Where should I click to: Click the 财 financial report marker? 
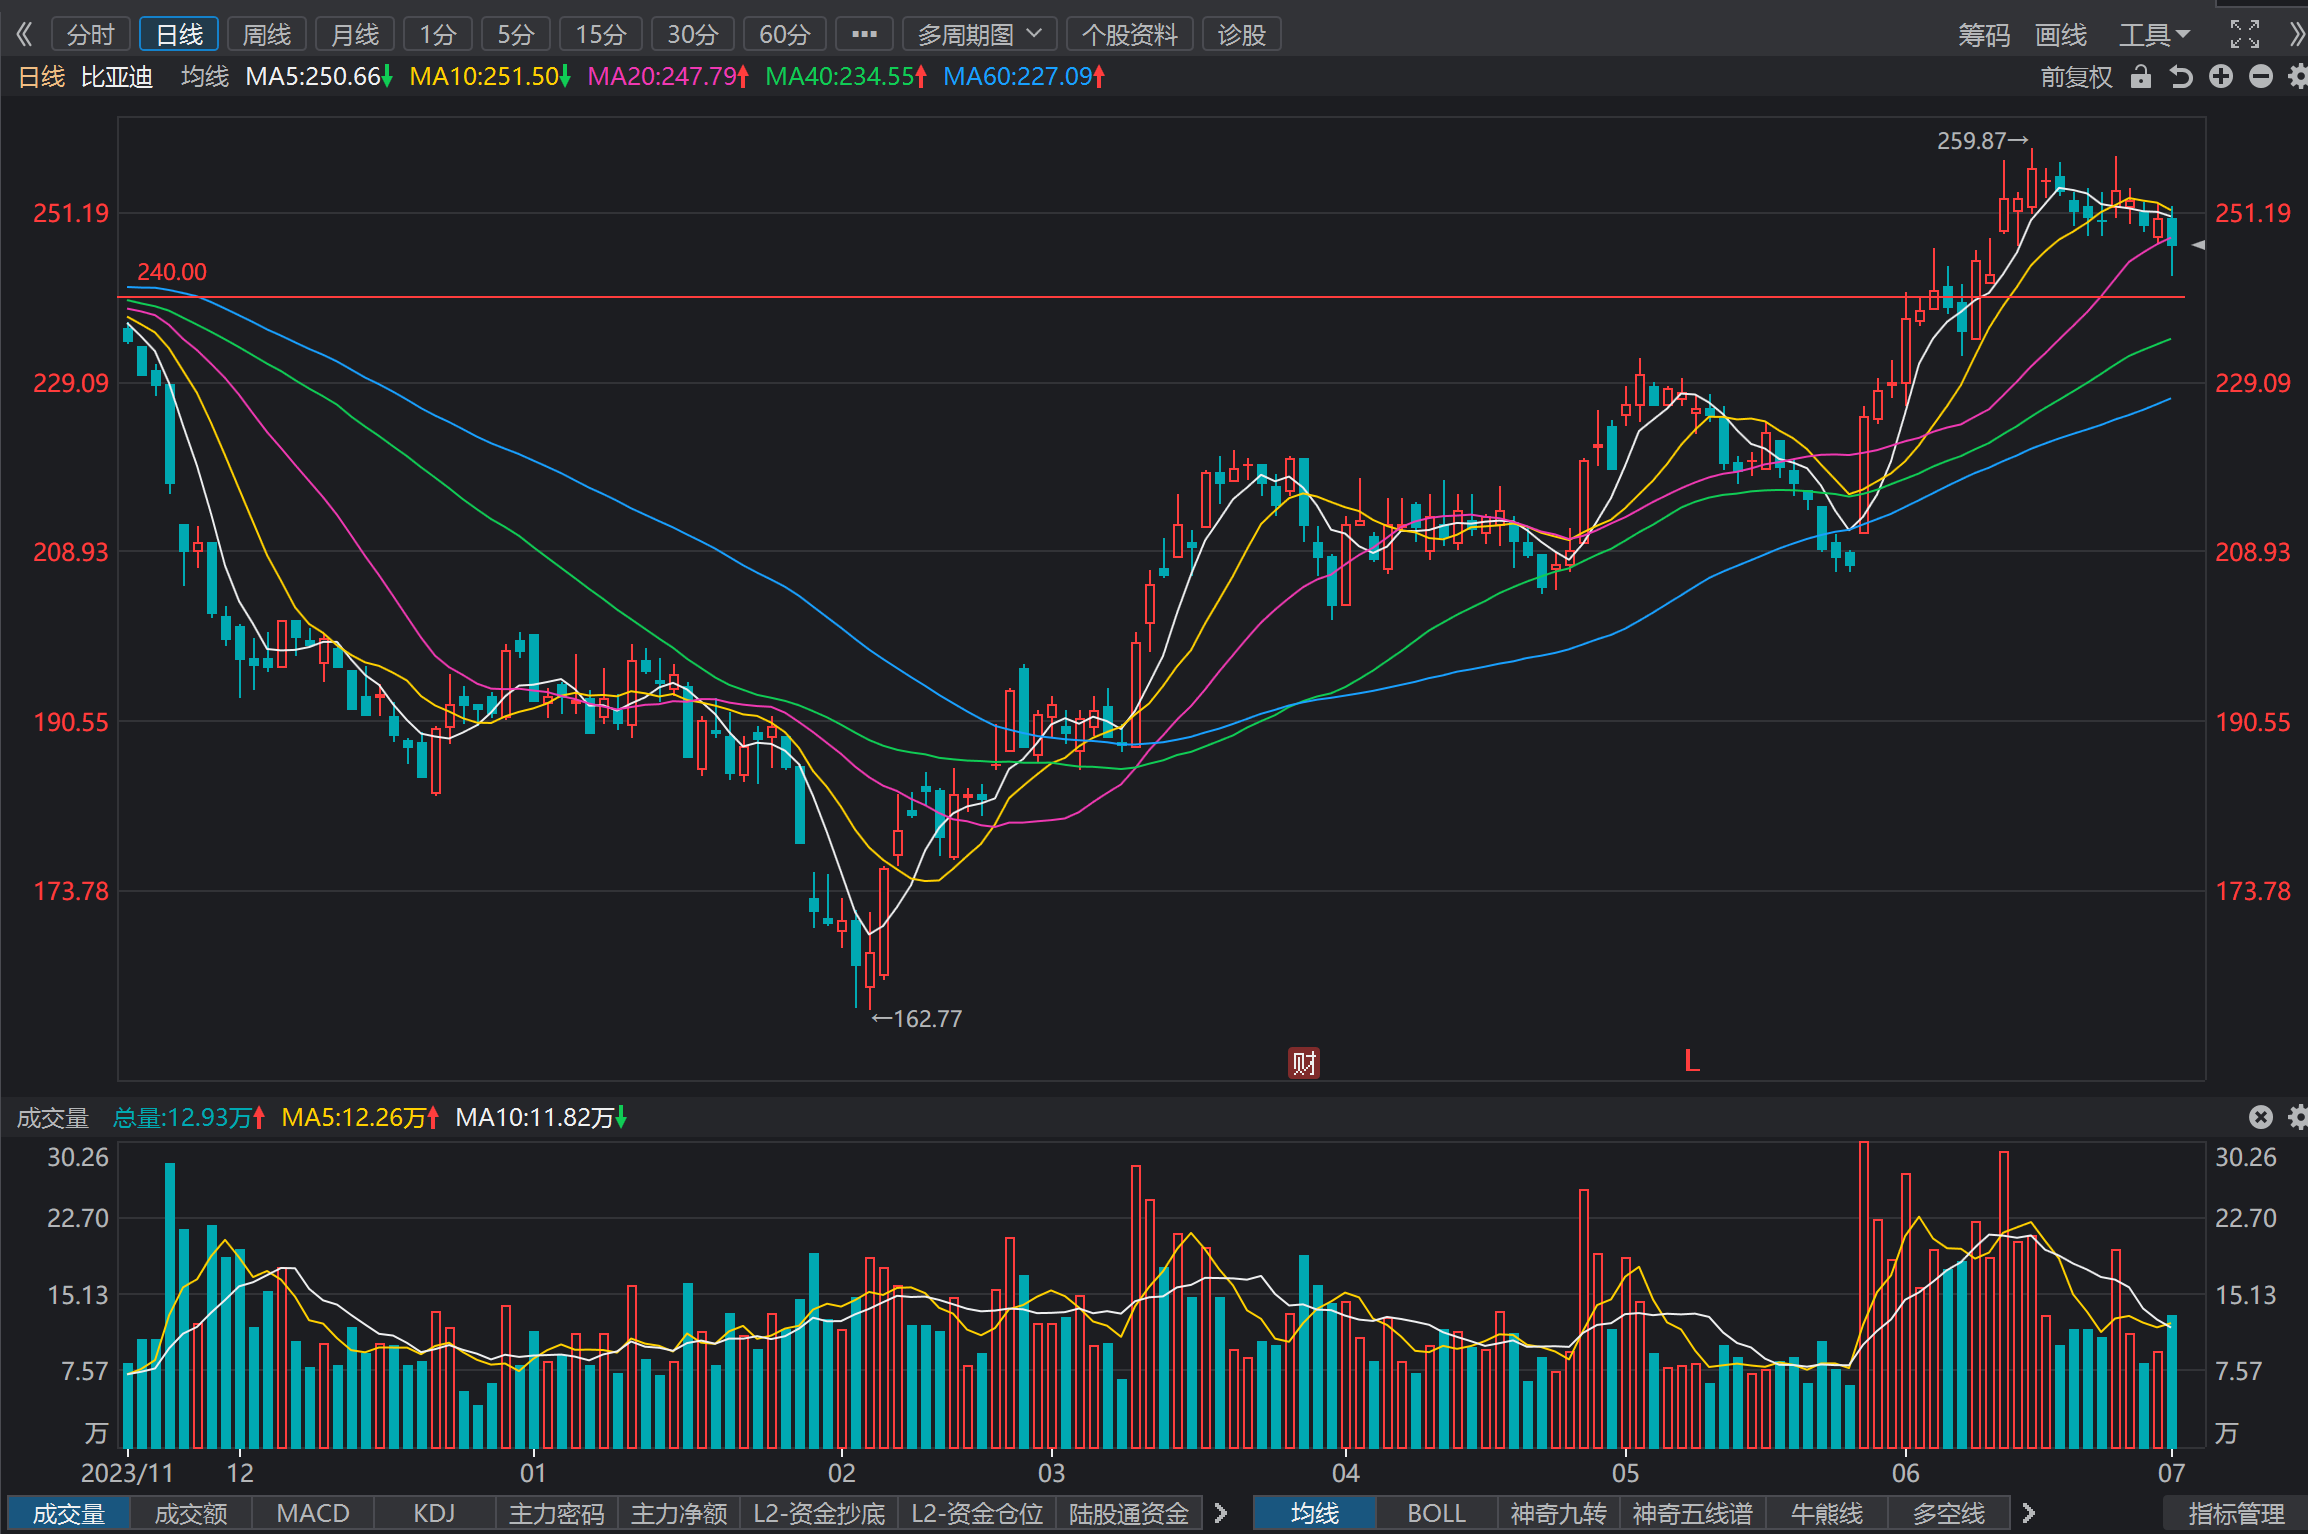1304,1062
